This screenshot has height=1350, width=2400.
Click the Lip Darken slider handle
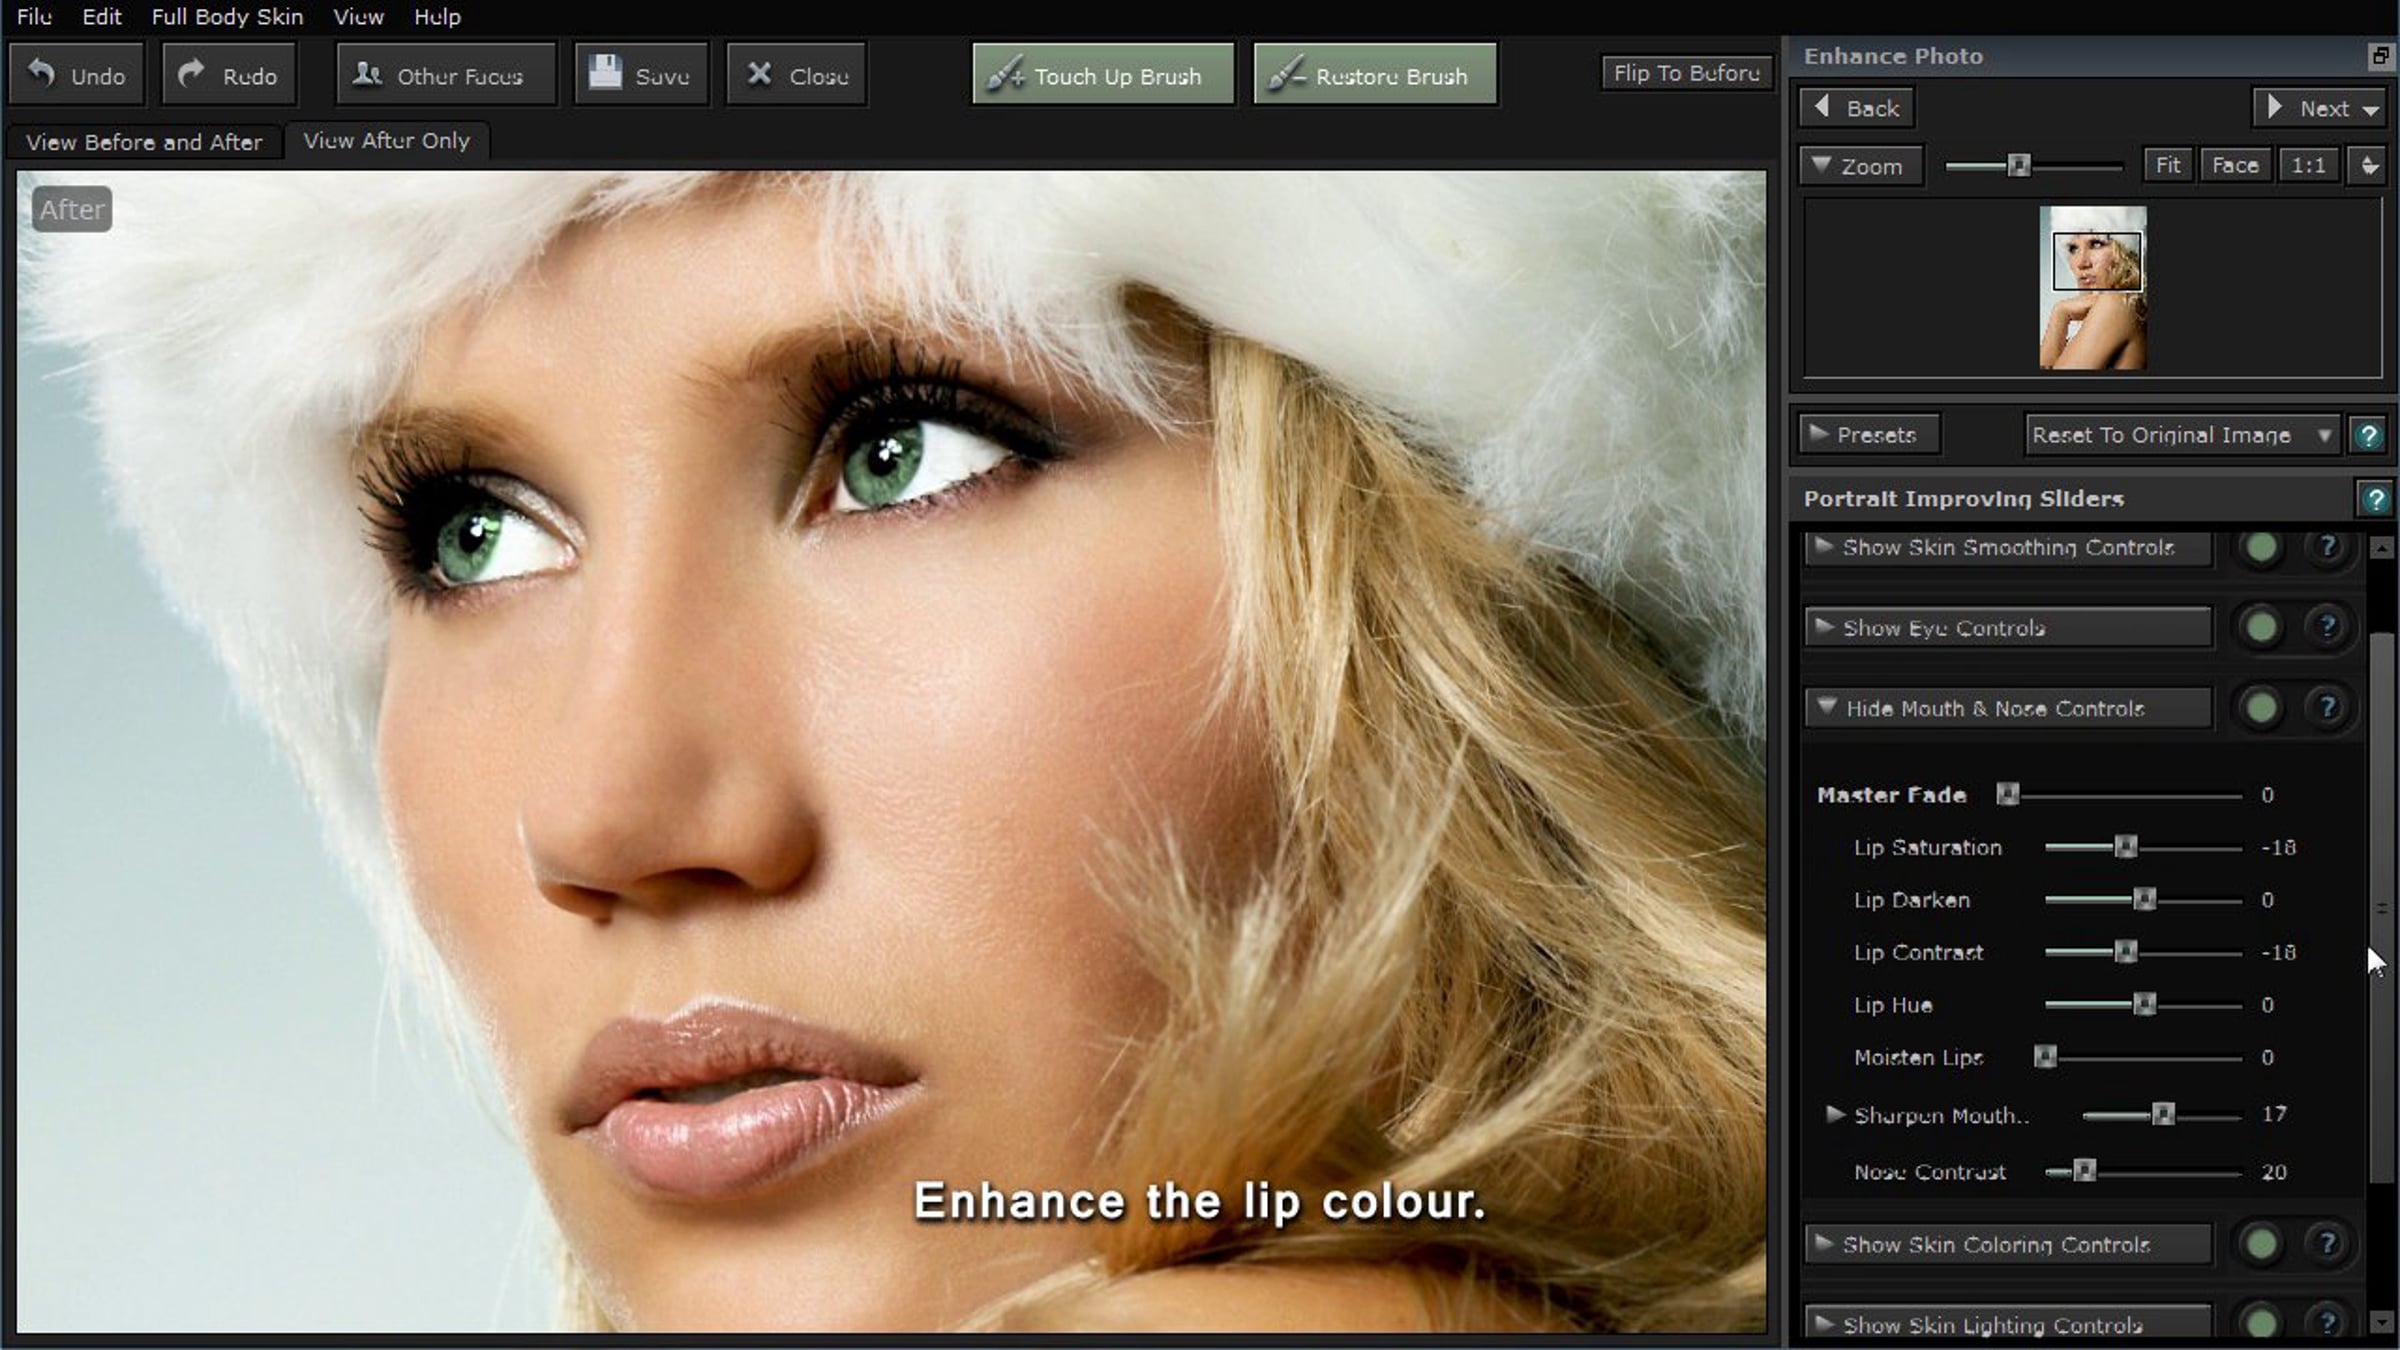coord(2144,900)
